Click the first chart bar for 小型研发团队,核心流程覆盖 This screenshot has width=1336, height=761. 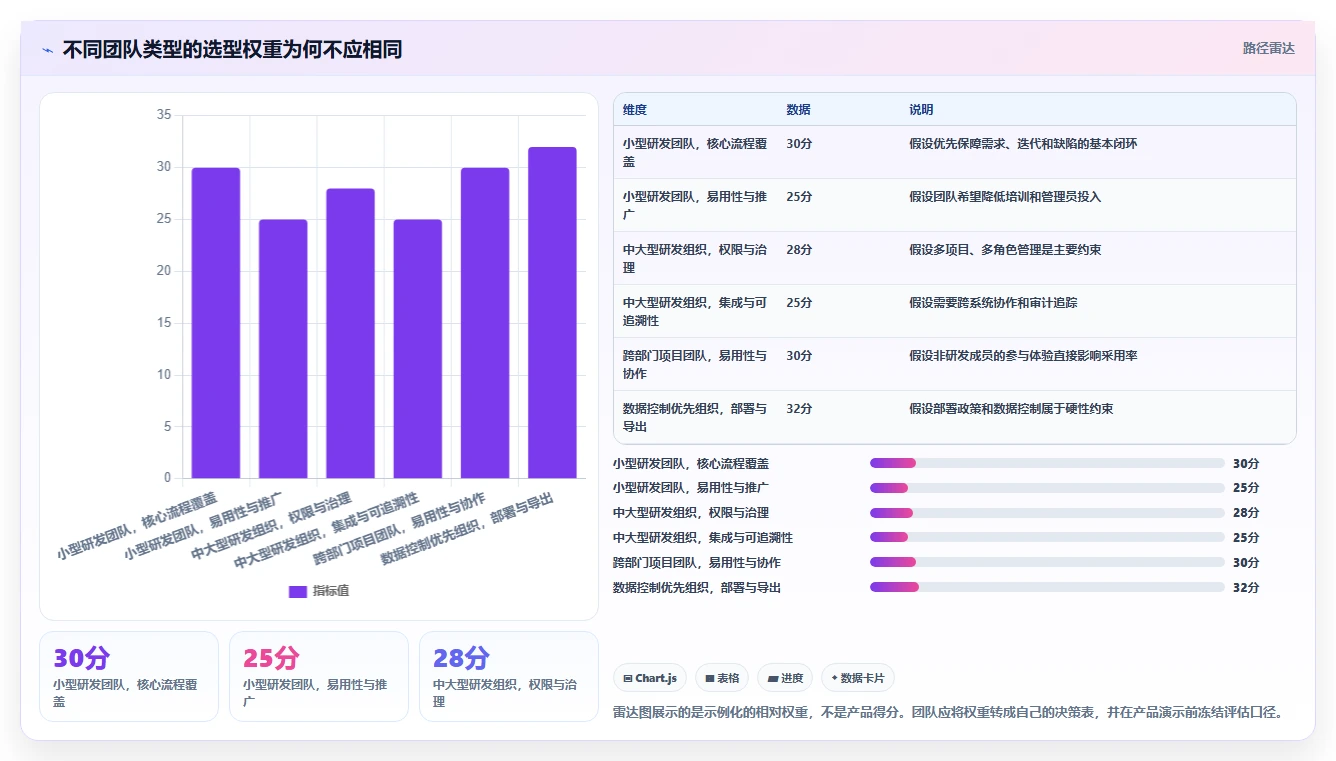point(216,323)
